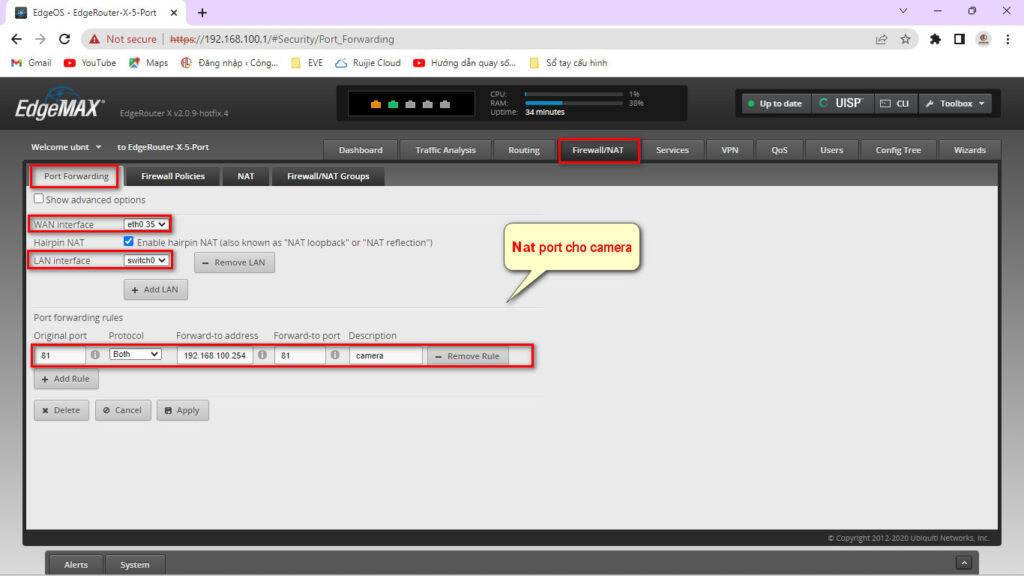Apply the port forwarding settings
The height and width of the screenshot is (576, 1024).
click(182, 410)
